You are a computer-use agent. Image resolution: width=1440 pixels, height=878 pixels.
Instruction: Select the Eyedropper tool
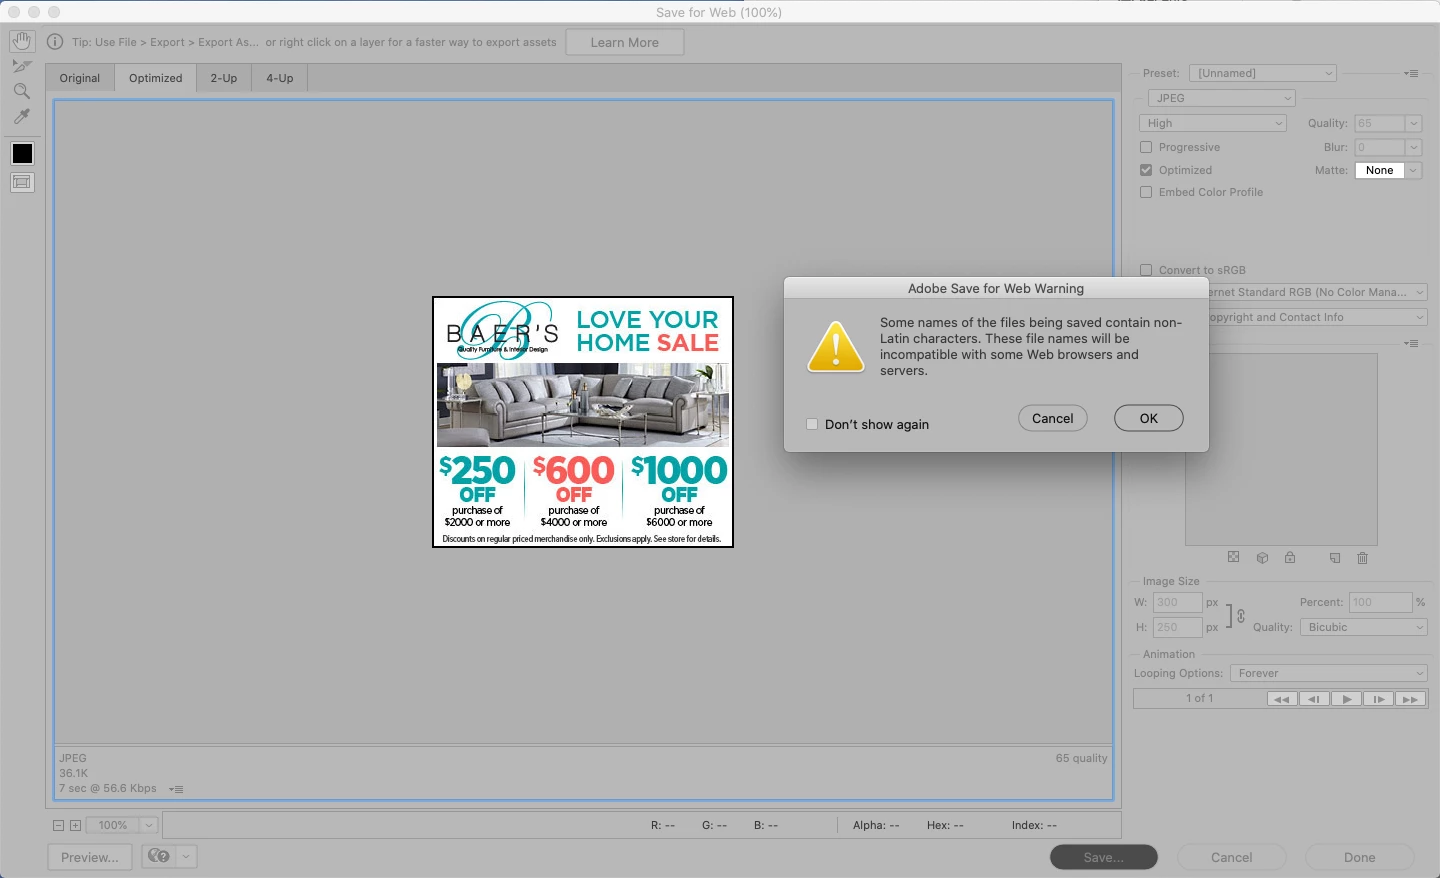pos(22,116)
